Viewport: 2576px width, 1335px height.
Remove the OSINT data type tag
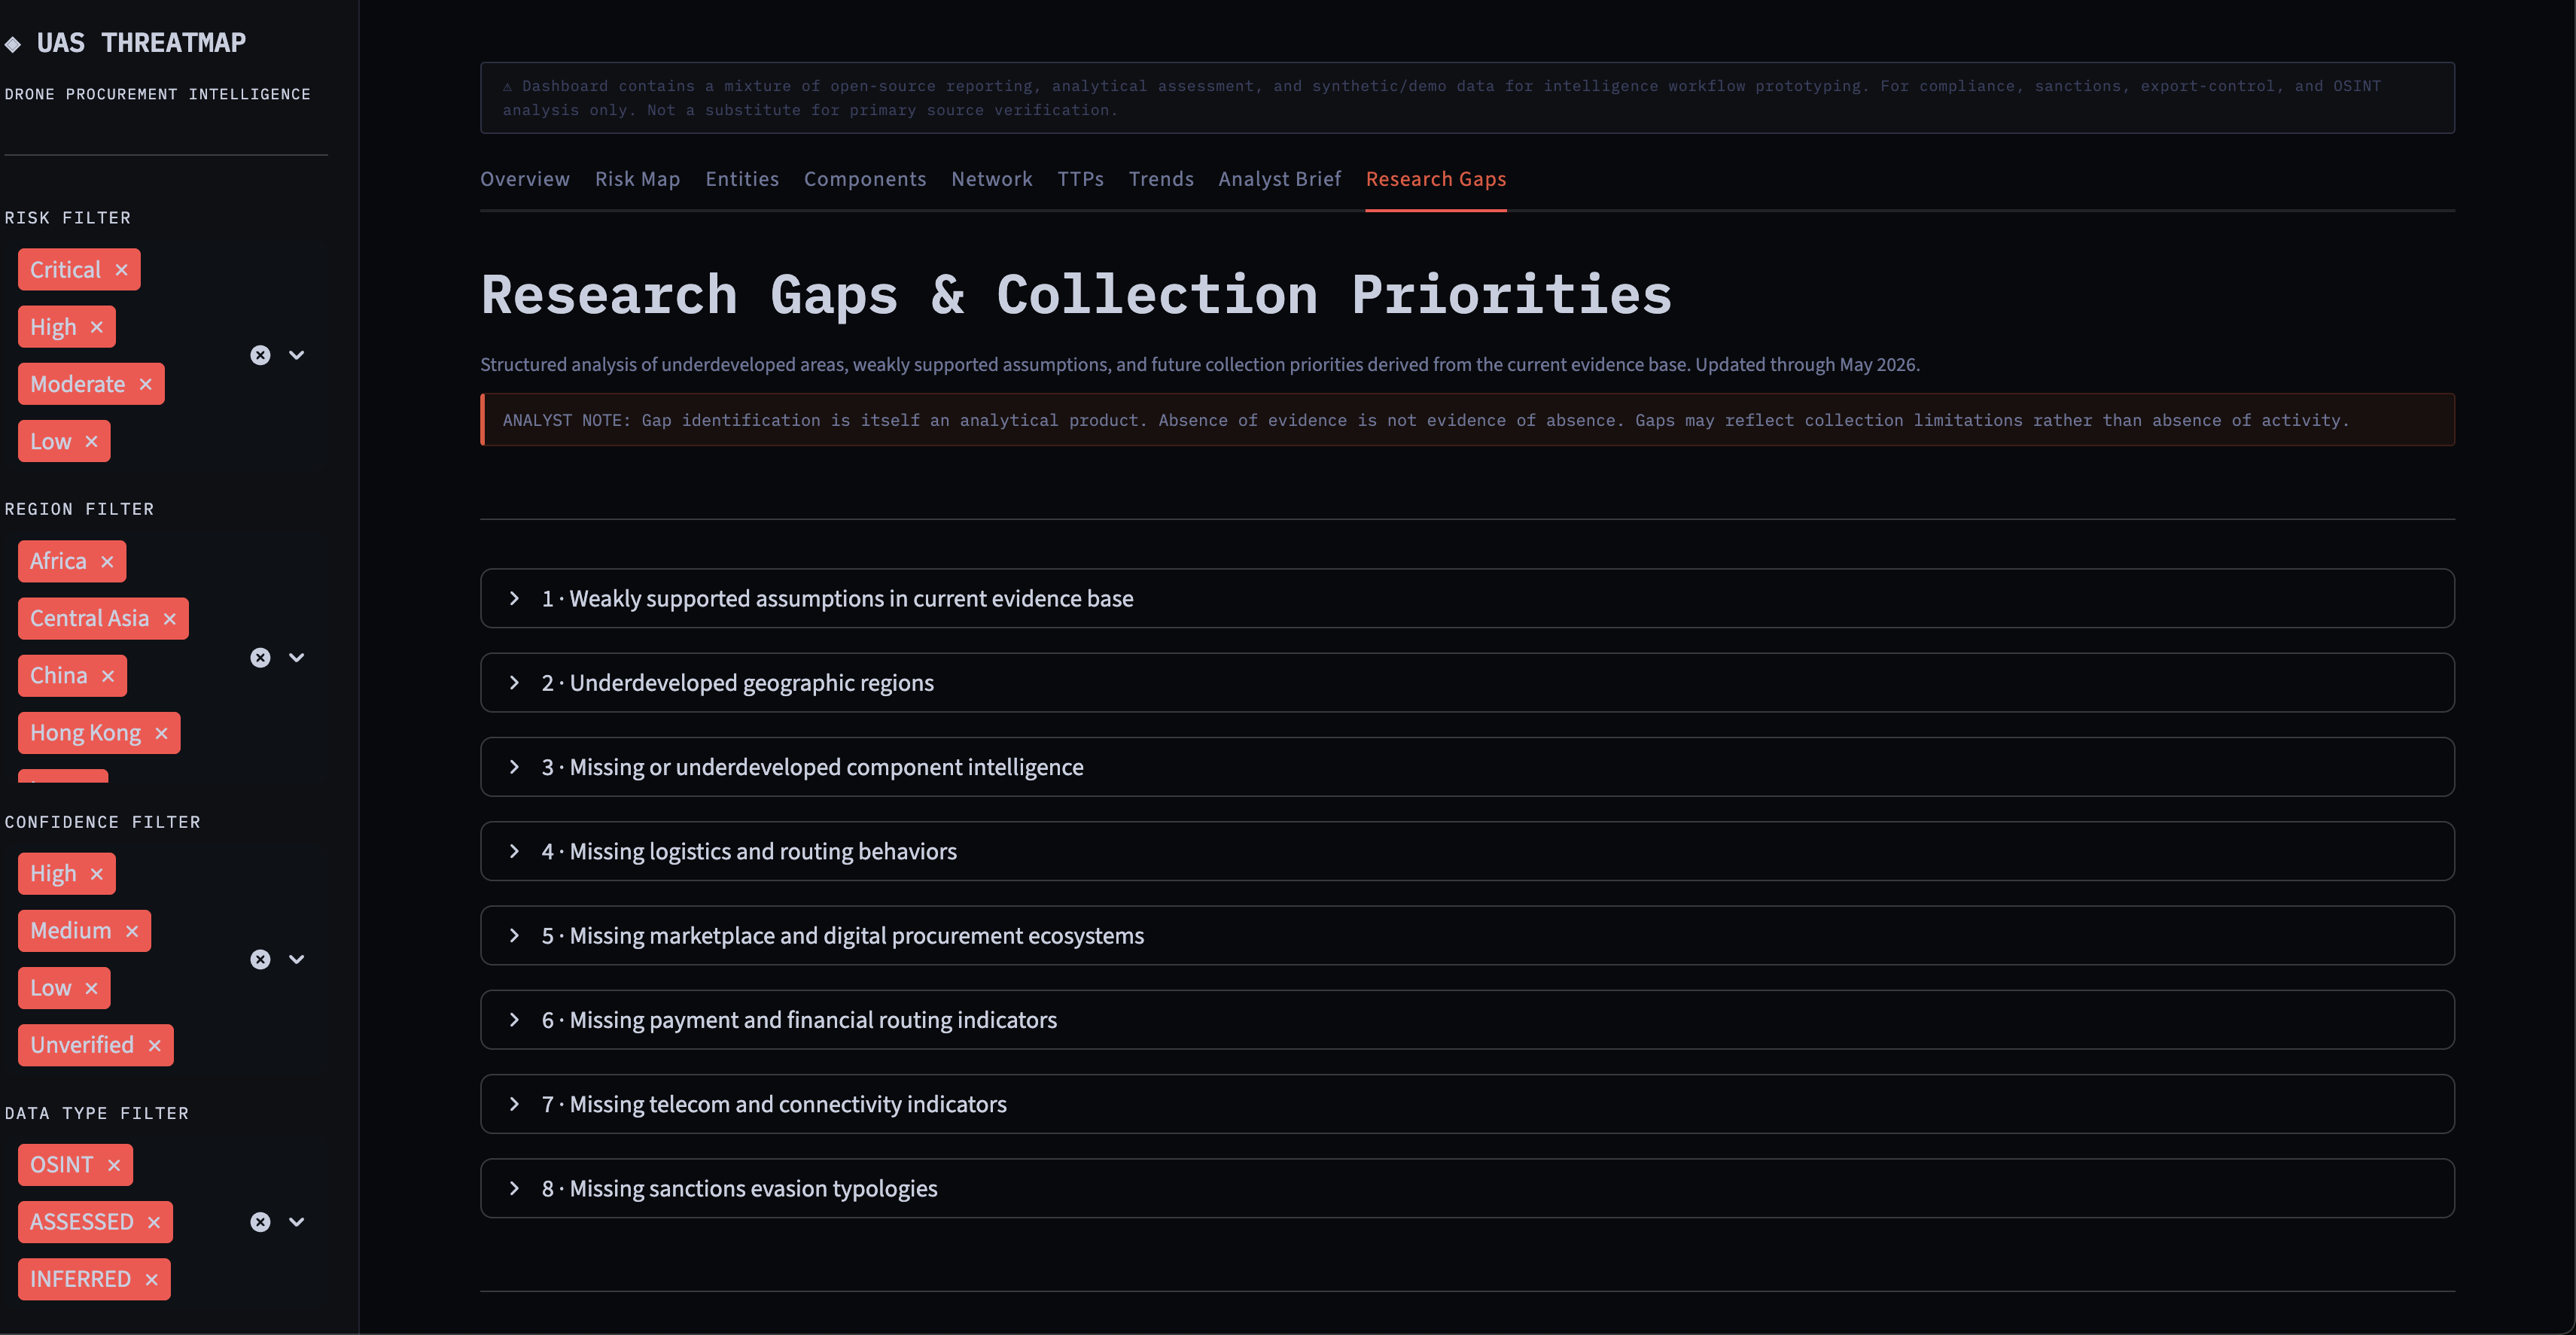tap(113, 1165)
